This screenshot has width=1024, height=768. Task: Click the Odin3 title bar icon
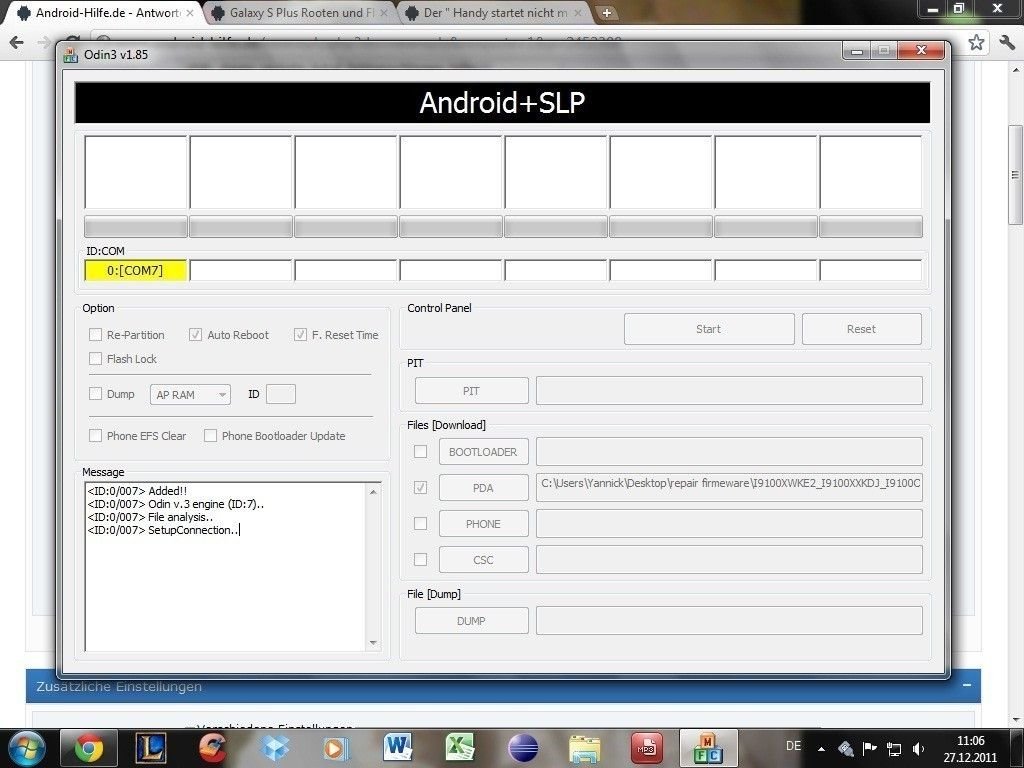pyautogui.click(x=71, y=55)
